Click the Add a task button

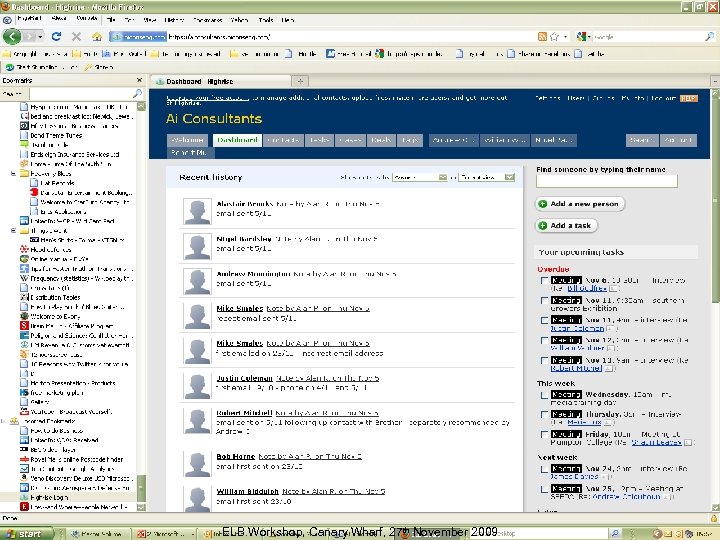tap(566, 225)
